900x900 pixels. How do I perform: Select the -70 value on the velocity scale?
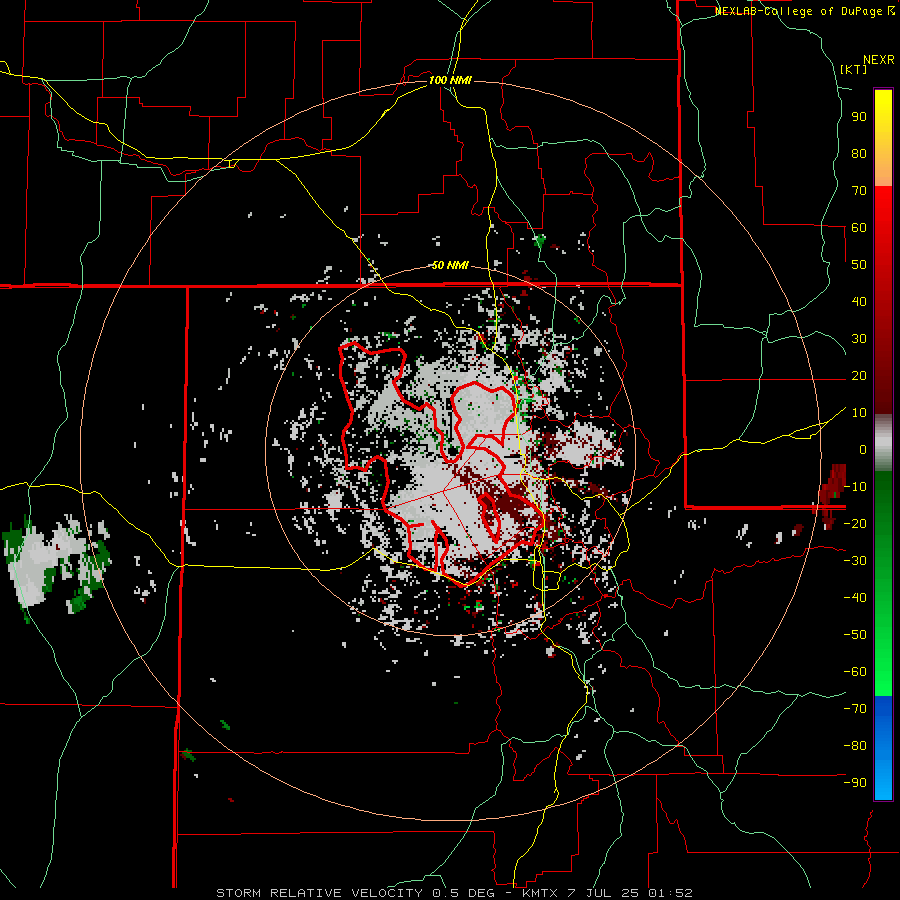[855, 708]
